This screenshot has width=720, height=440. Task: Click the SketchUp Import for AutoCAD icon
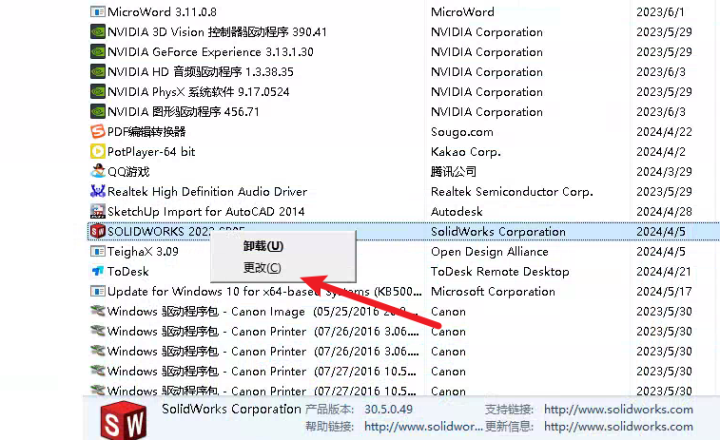pyautogui.click(x=97, y=212)
